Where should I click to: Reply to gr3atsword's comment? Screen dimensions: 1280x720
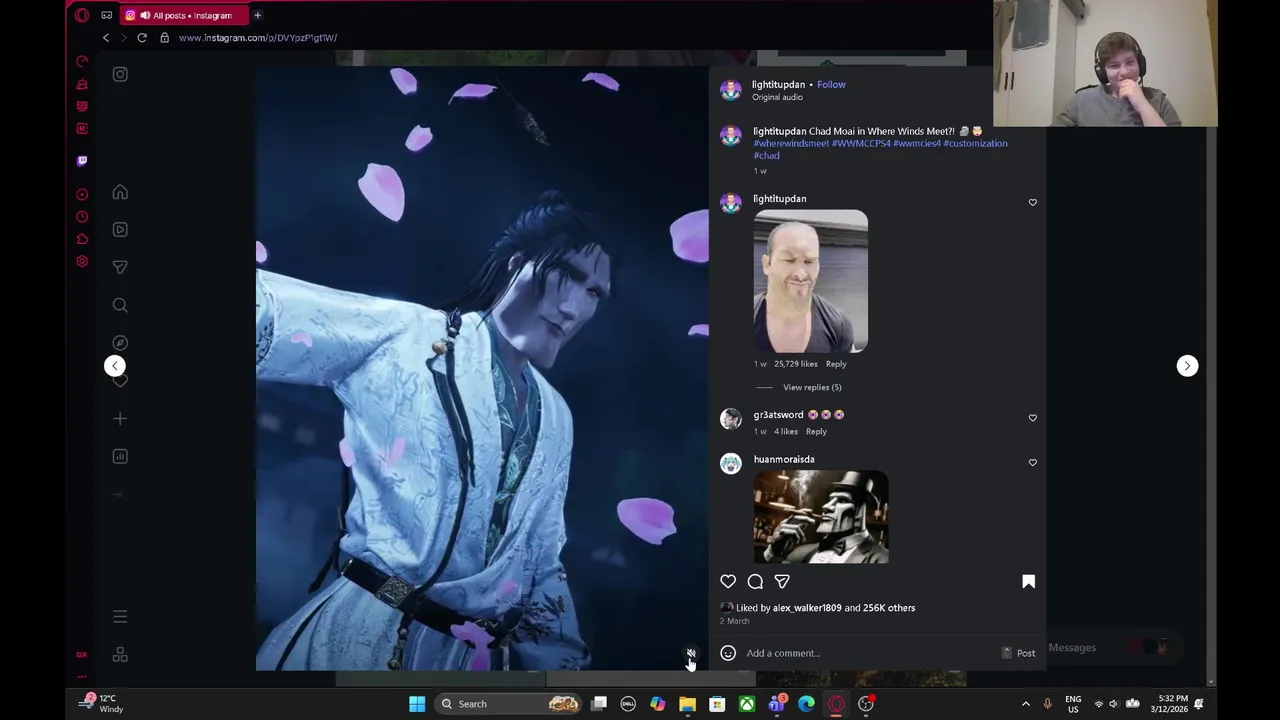click(x=816, y=432)
